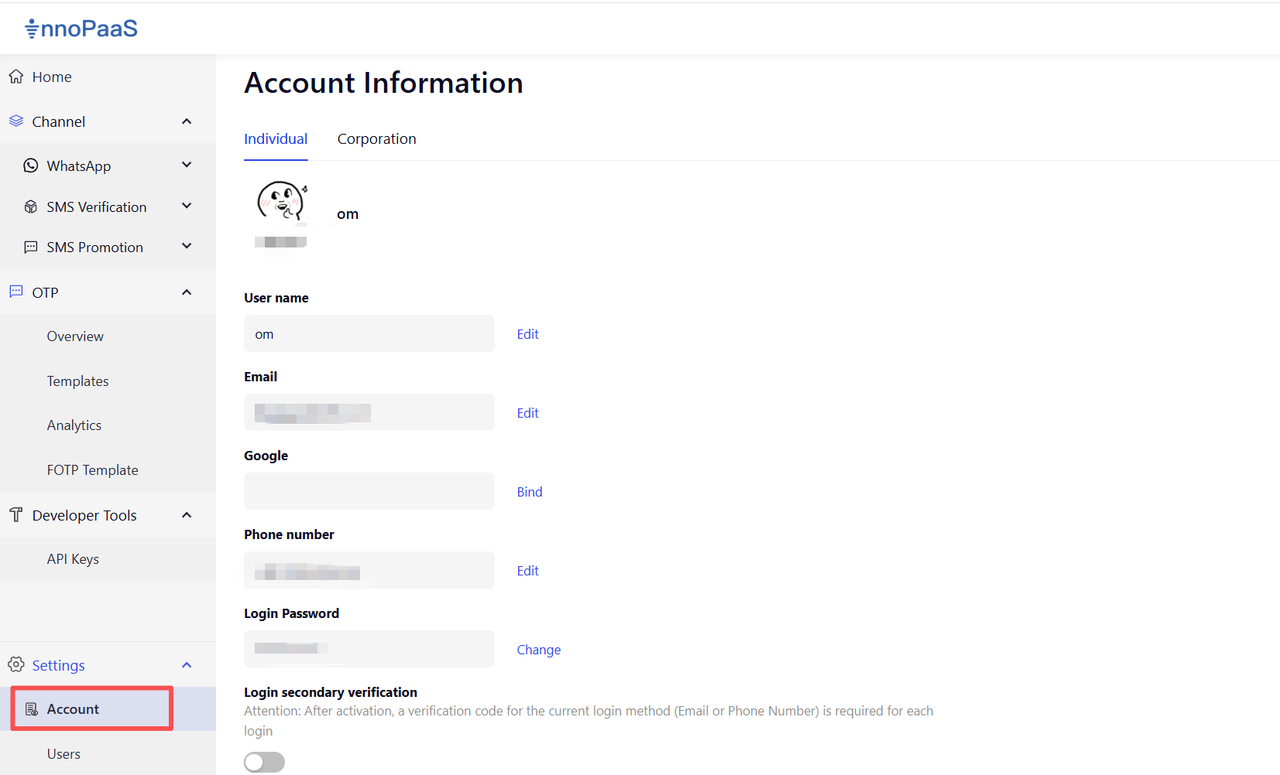Open API Keys in sidebar
Image resolution: width=1280 pixels, height=775 pixels.
tap(73, 559)
